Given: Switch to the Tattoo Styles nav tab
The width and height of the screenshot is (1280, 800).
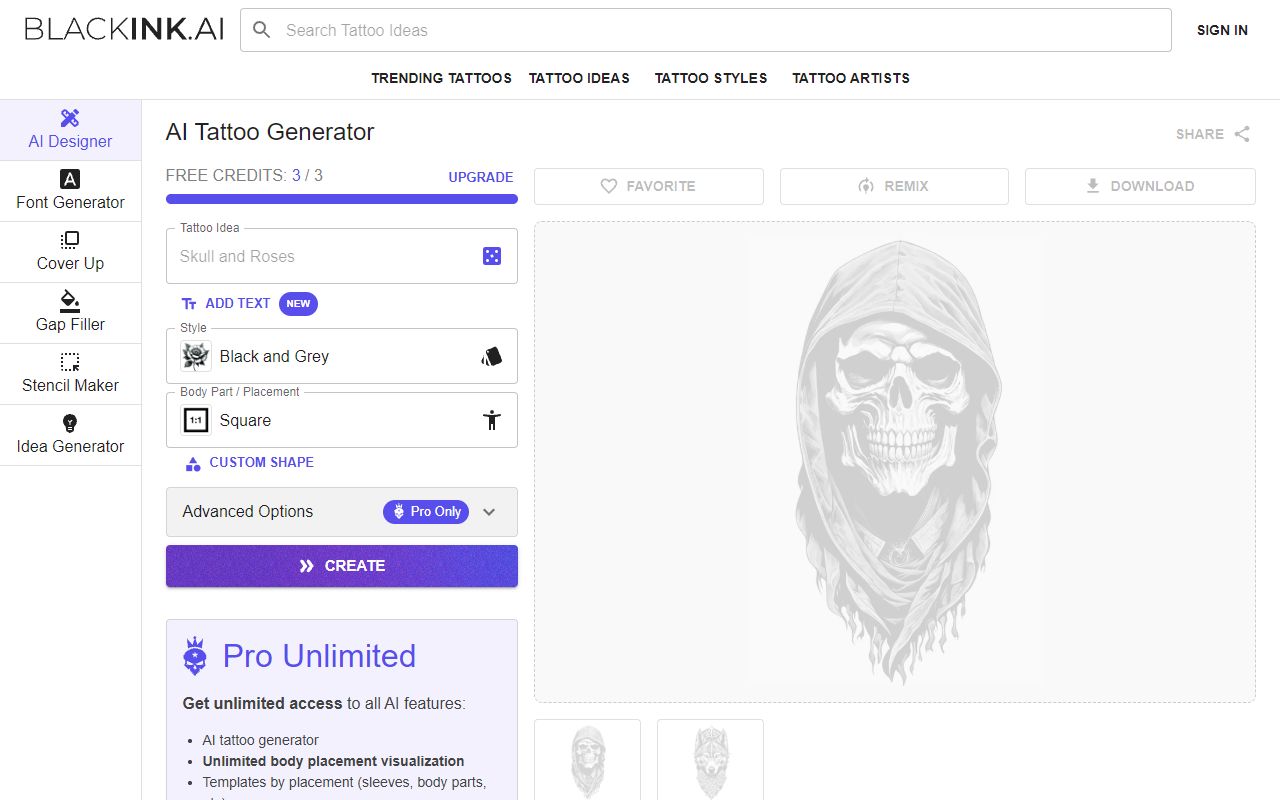Looking at the screenshot, I should click(711, 78).
